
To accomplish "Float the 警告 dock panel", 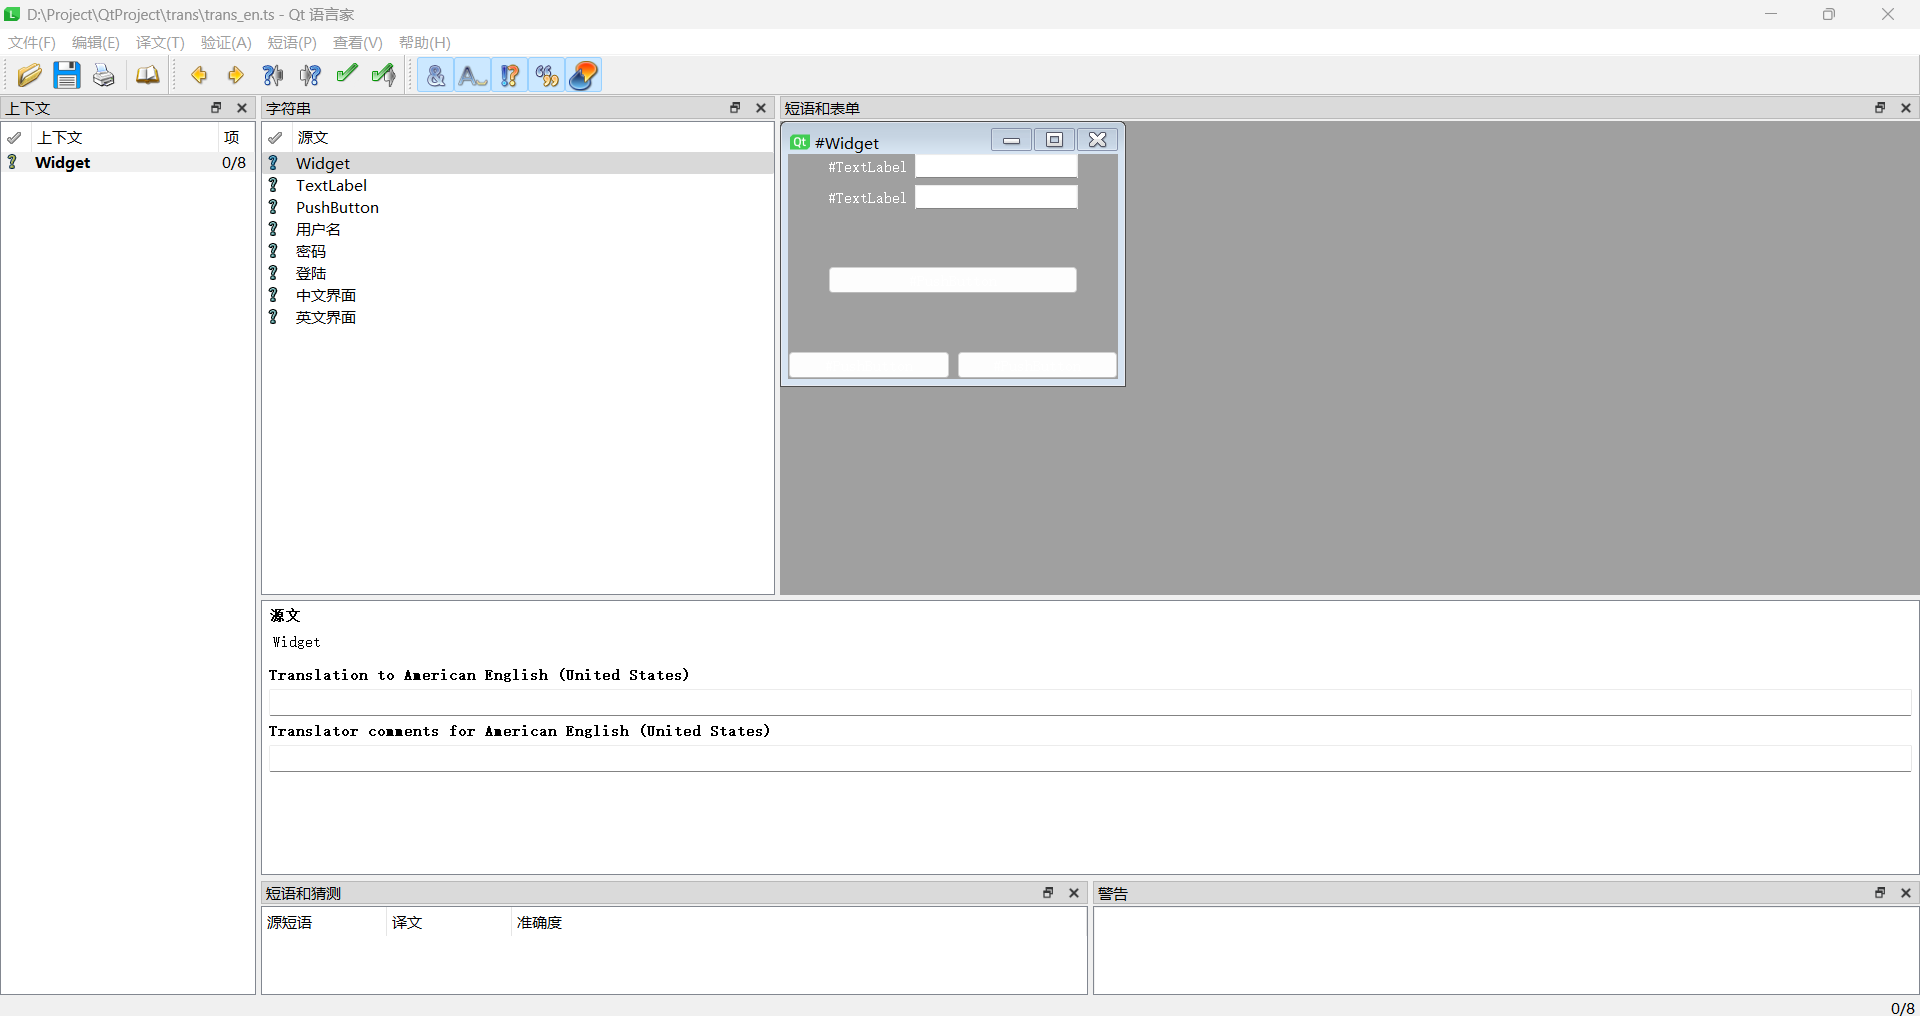I will point(1880,893).
